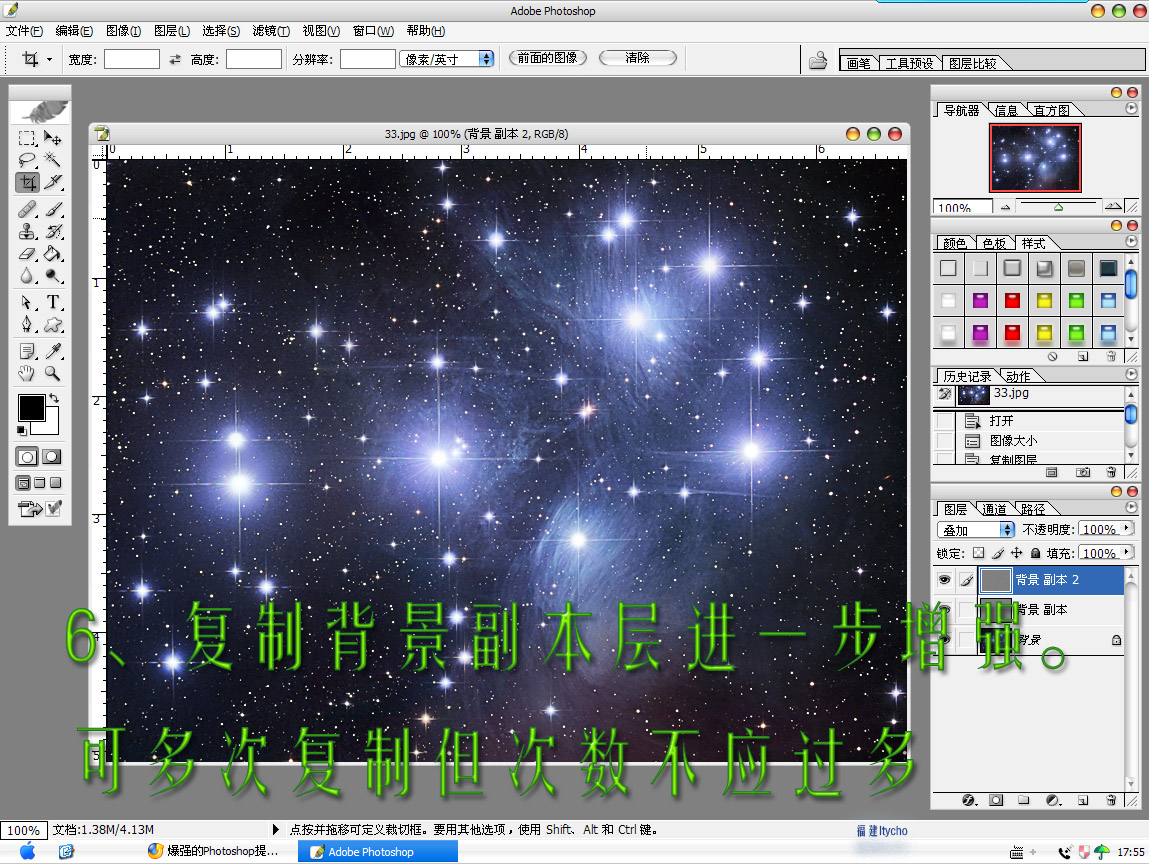Screen dimensions: 1149x864
Task: Select the Dodge tool
Action: (53, 276)
